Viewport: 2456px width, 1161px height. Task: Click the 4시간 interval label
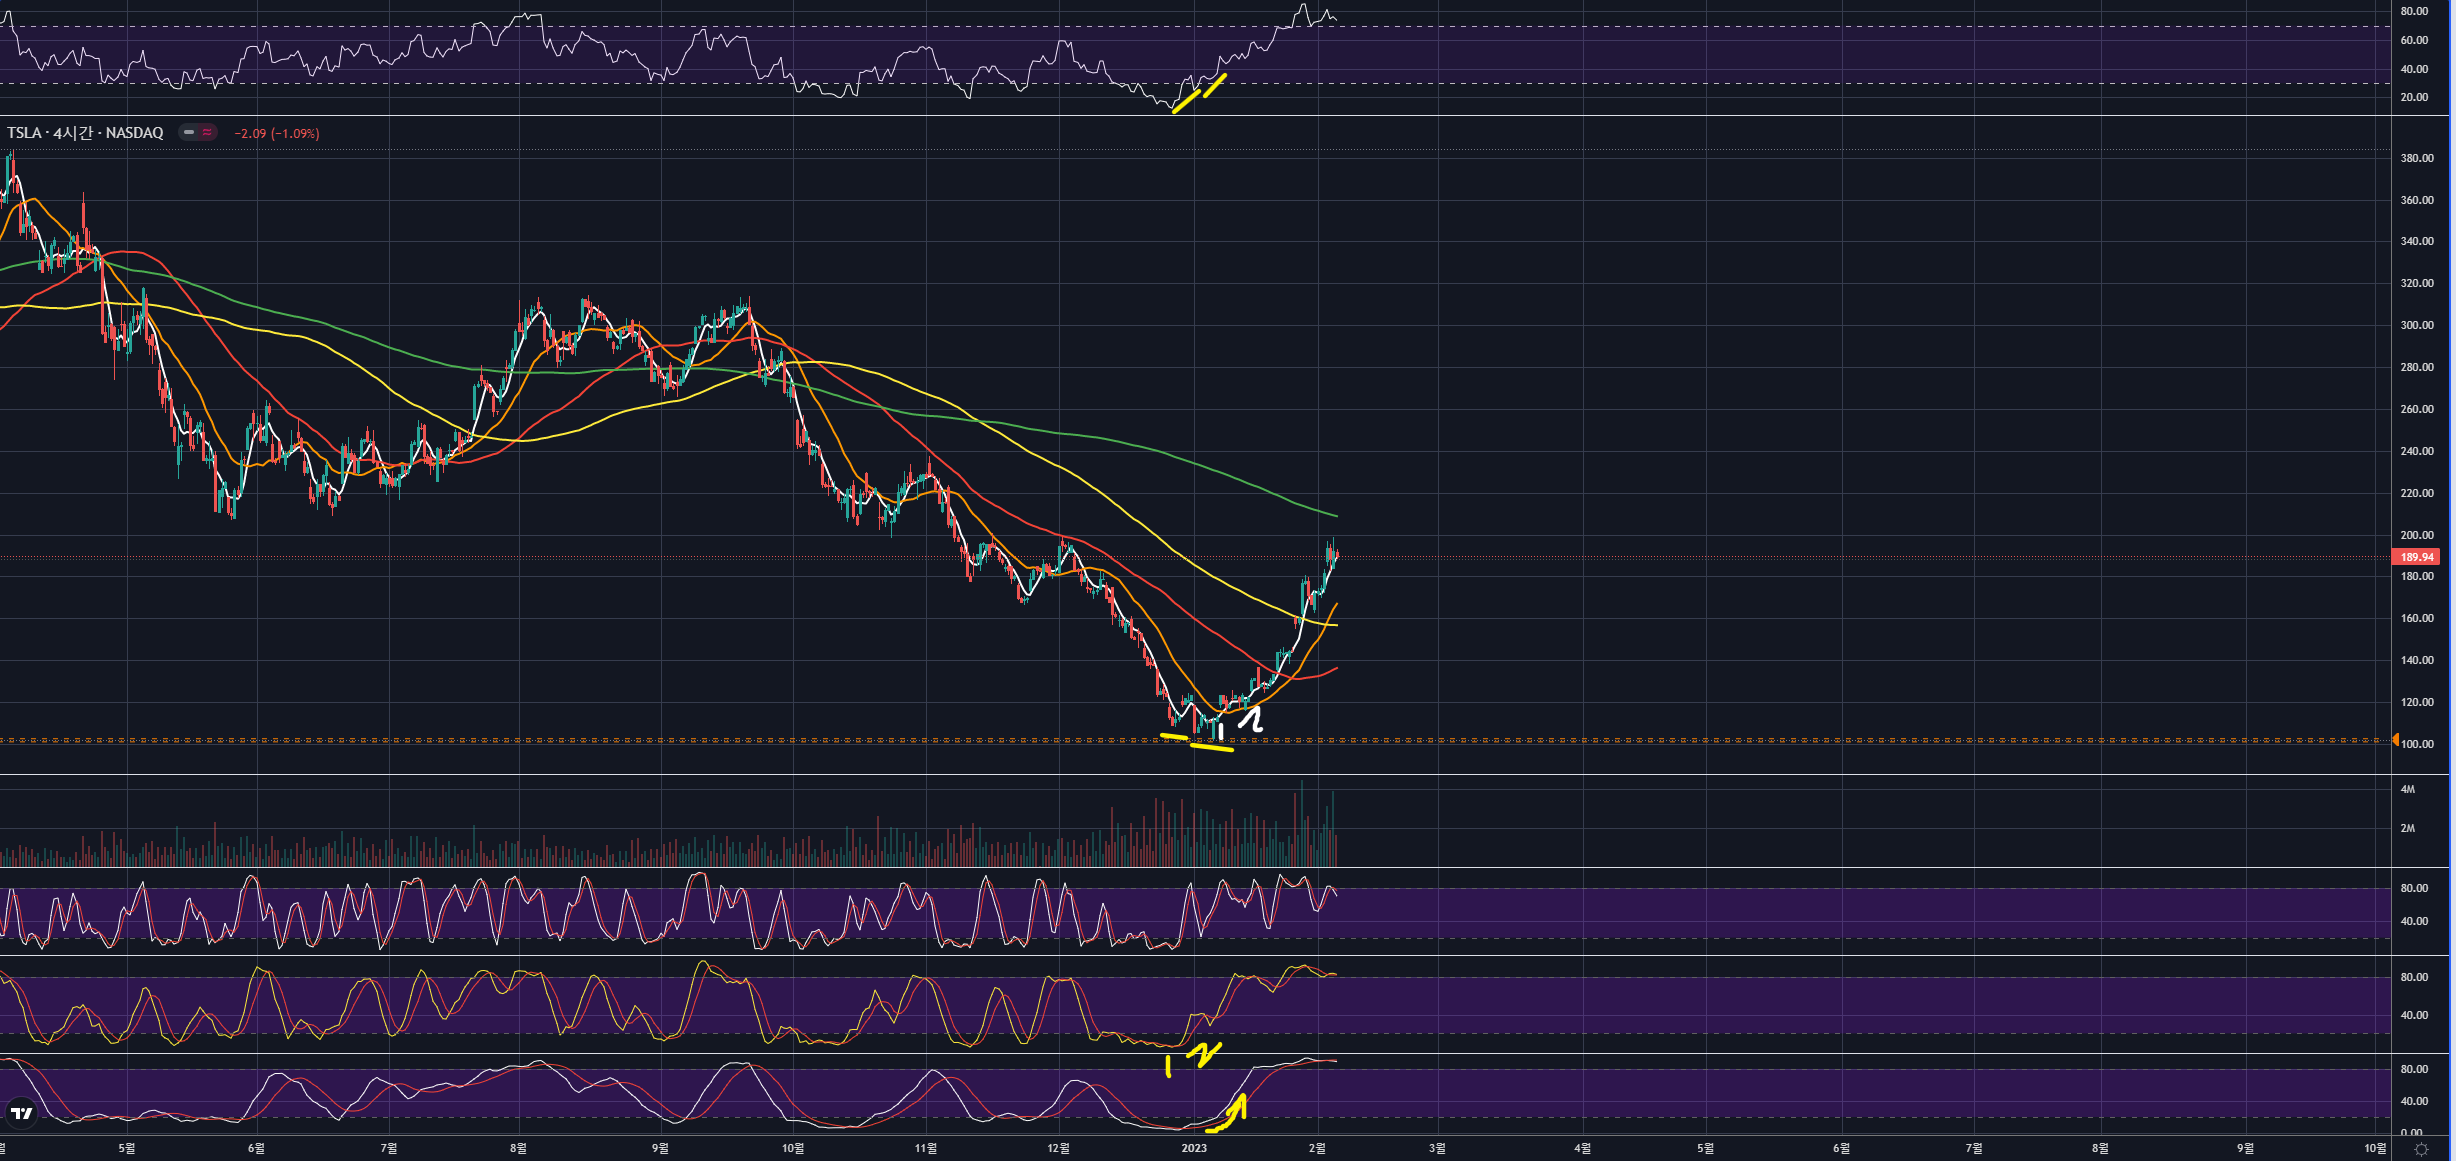(73, 133)
